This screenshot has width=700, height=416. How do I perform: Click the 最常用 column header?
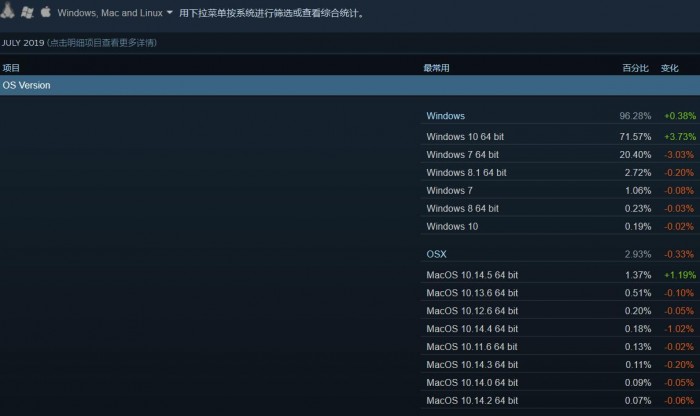pos(436,68)
